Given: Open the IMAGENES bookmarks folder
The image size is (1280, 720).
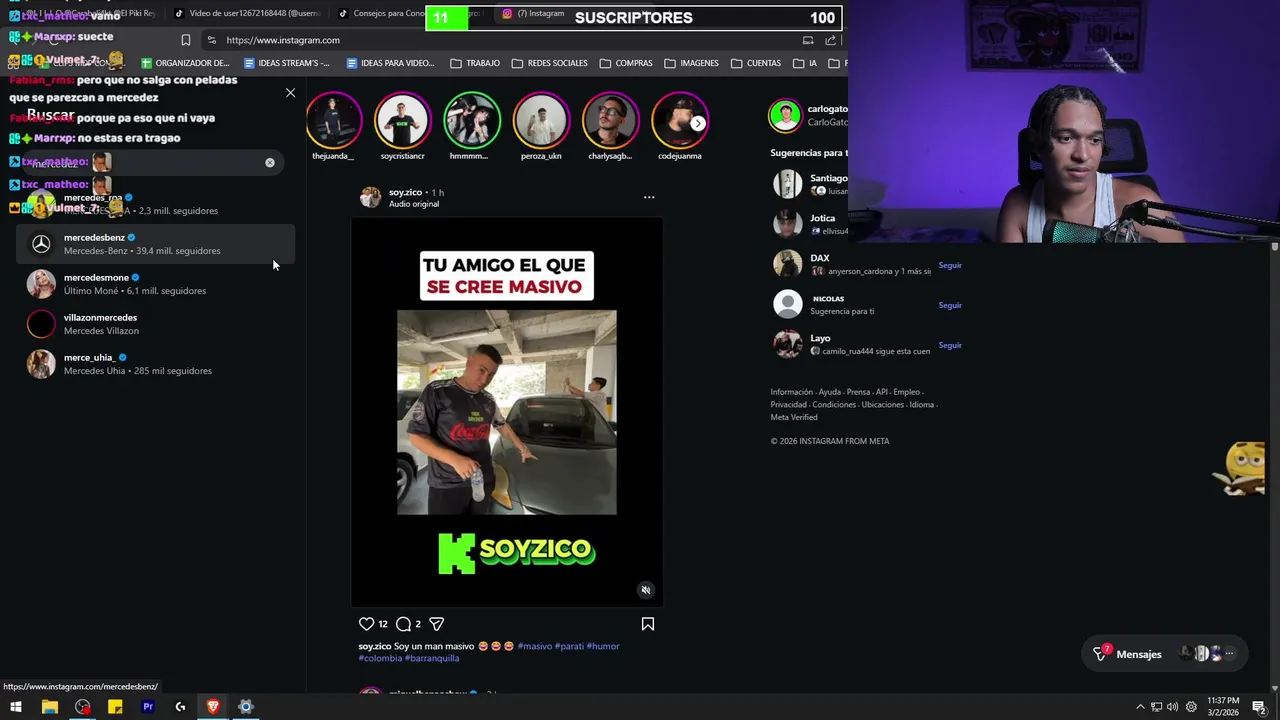Looking at the screenshot, I should tap(692, 63).
